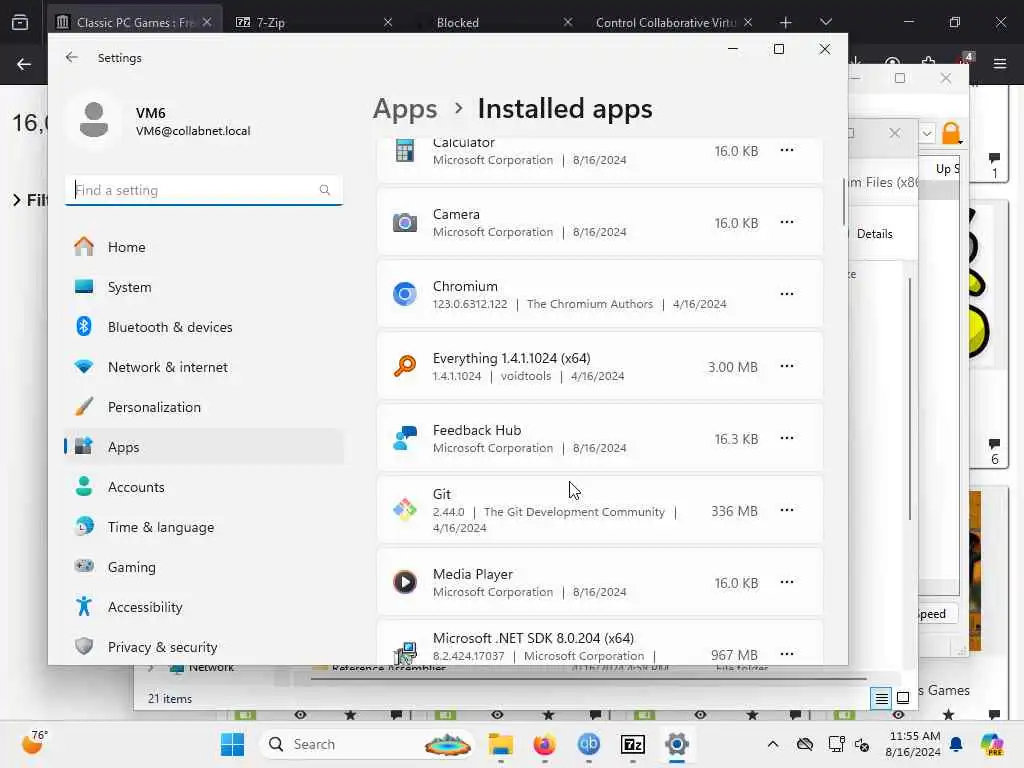
Task: Open Firefox from the taskbar
Action: [545, 744]
